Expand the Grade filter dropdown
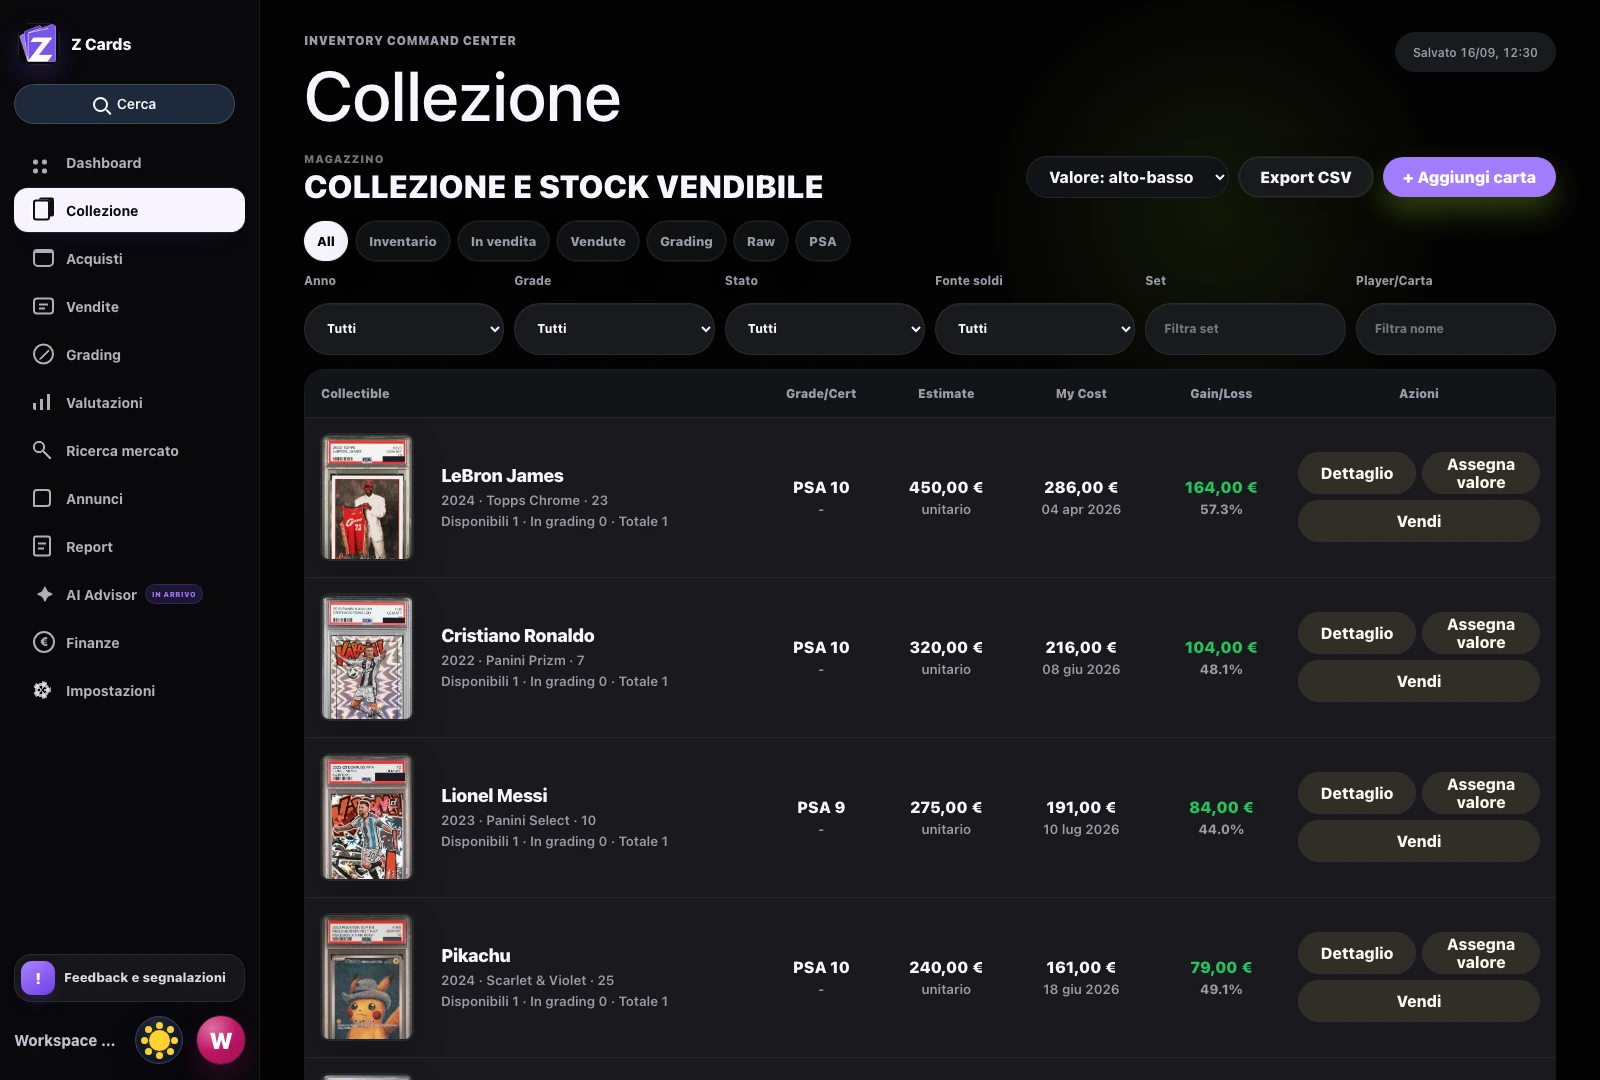Image resolution: width=1600 pixels, height=1080 pixels. [x=614, y=329]
